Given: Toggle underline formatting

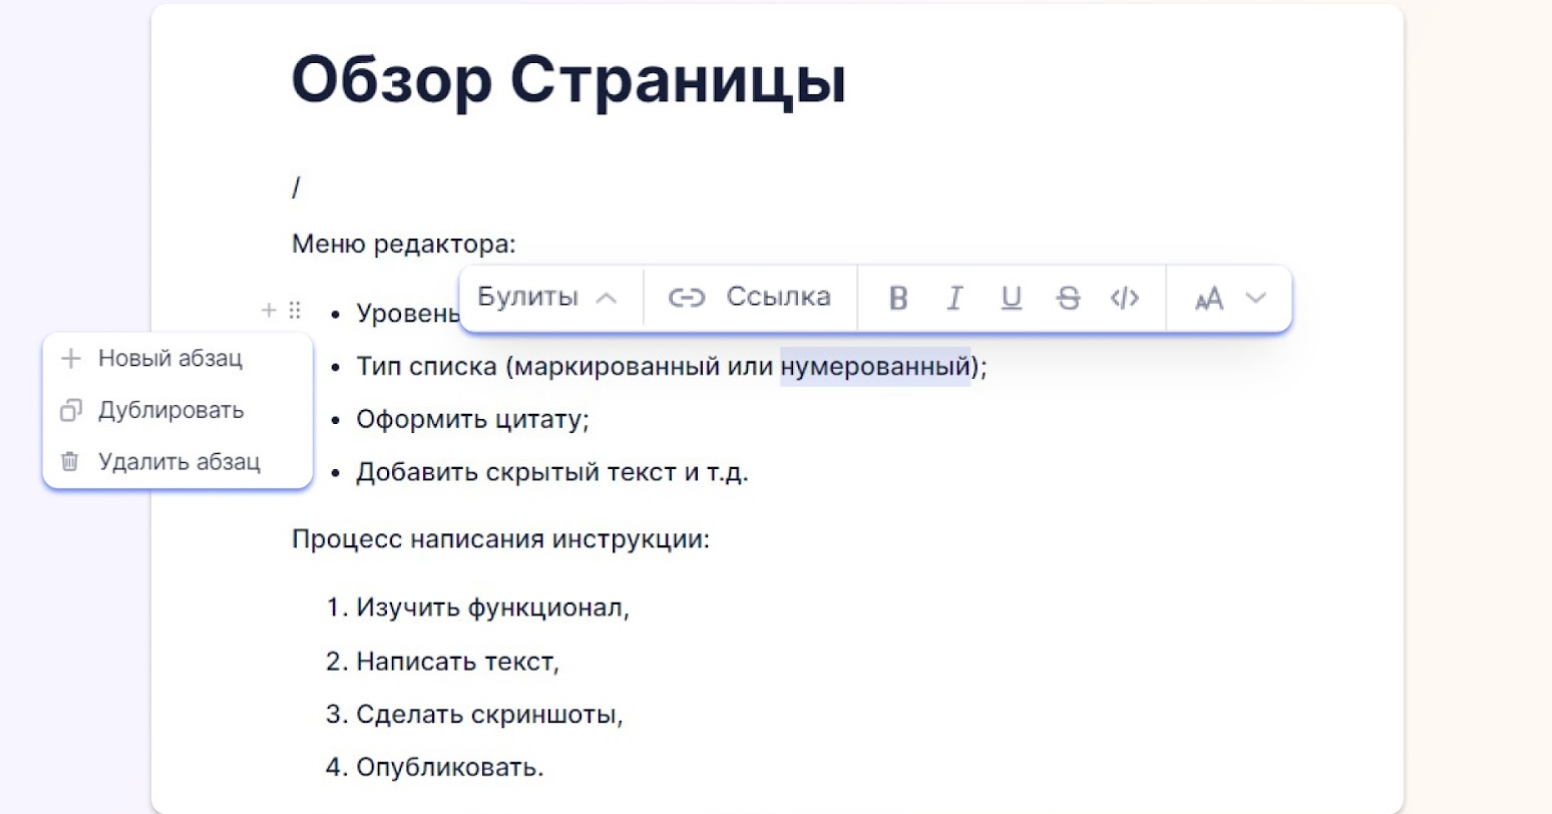Looking at the screenshot, I should tap(1011, 297).
